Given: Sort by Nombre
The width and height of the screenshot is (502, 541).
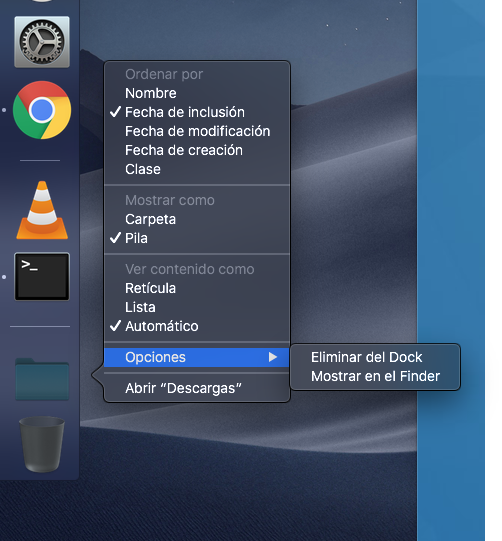Looking at the screenshot, I should [x=197, y=93].
